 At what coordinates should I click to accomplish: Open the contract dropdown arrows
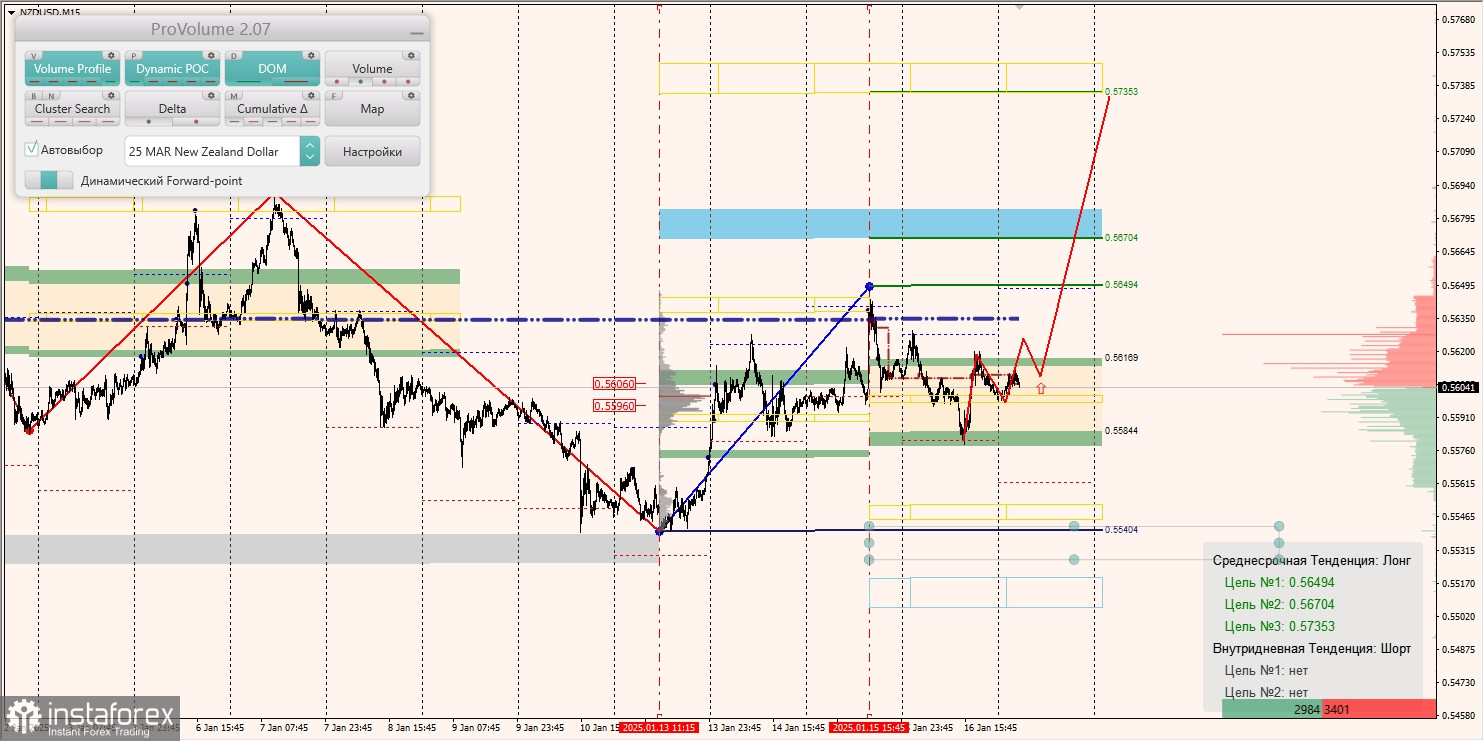click(x=310, y=151)
